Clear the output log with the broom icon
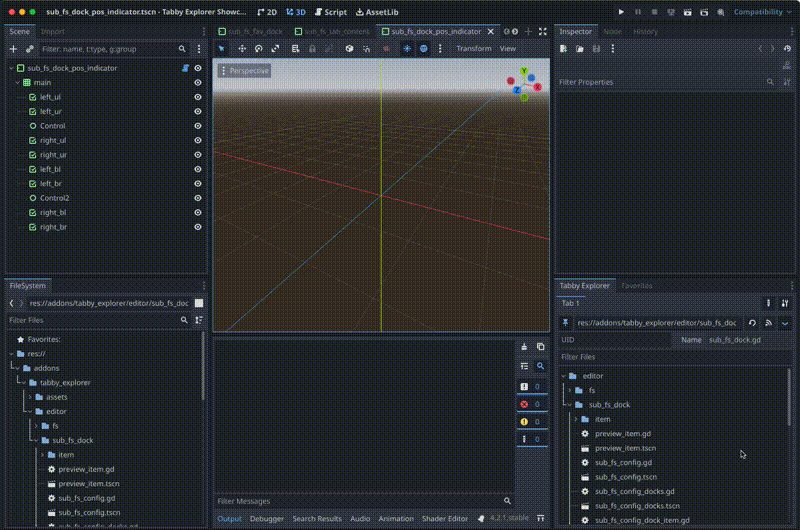This screenshot has width=800, height=530. coord(524,347)
